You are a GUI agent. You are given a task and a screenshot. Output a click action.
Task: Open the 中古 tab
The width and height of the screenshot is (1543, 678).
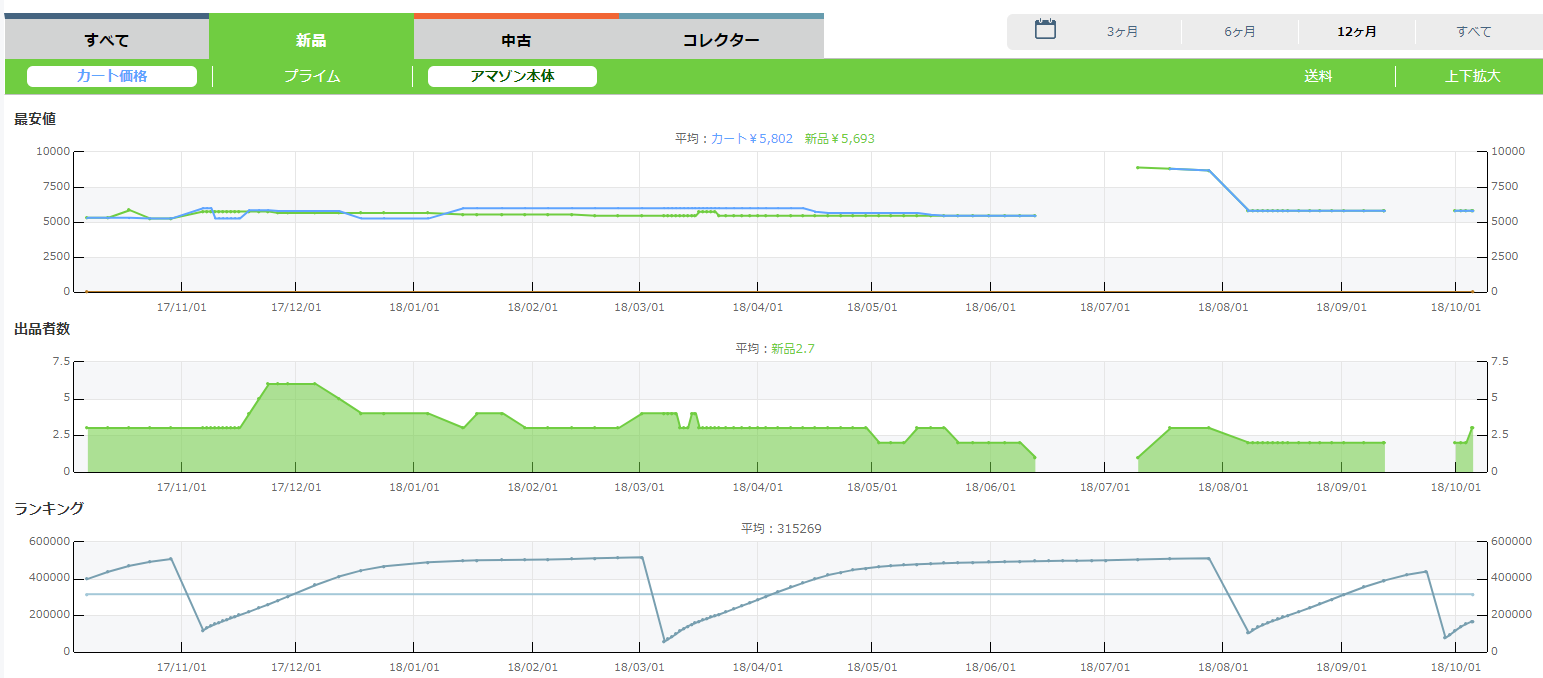click(516, 41)
